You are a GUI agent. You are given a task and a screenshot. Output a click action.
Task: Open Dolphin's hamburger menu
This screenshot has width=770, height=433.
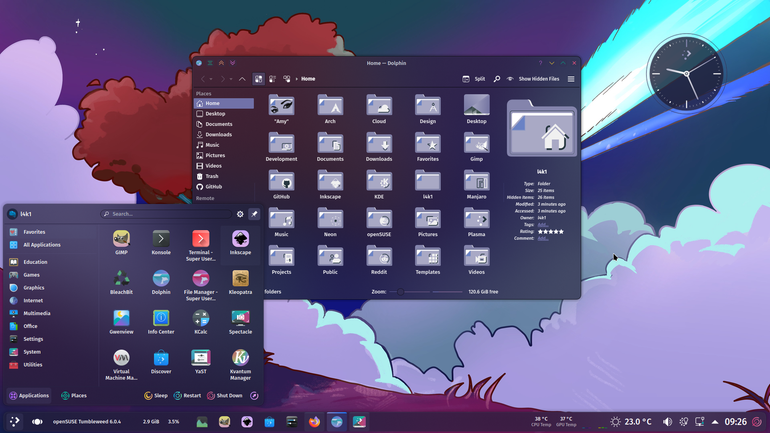click(x=571, y=79)
